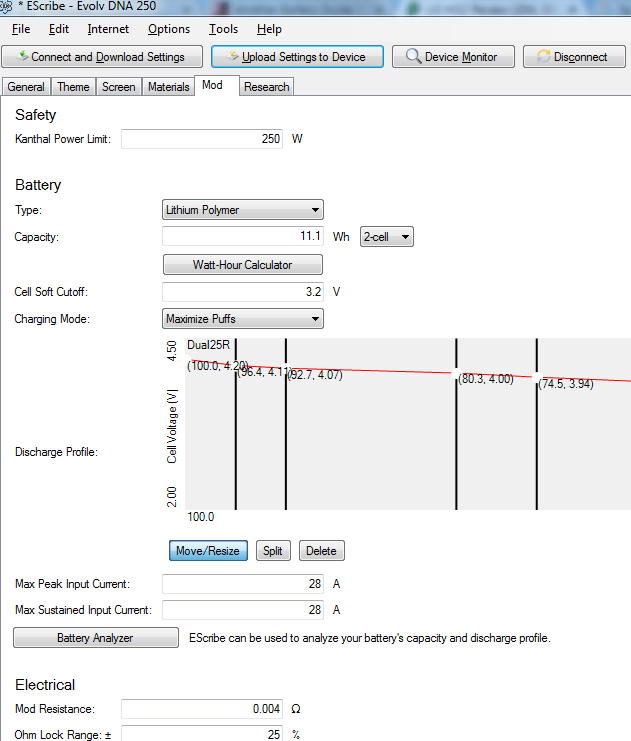The height and width of the screenshot is (741, 631).
Task: Expand the Charging Mode dropdown
Action: (x=243, y=319)
